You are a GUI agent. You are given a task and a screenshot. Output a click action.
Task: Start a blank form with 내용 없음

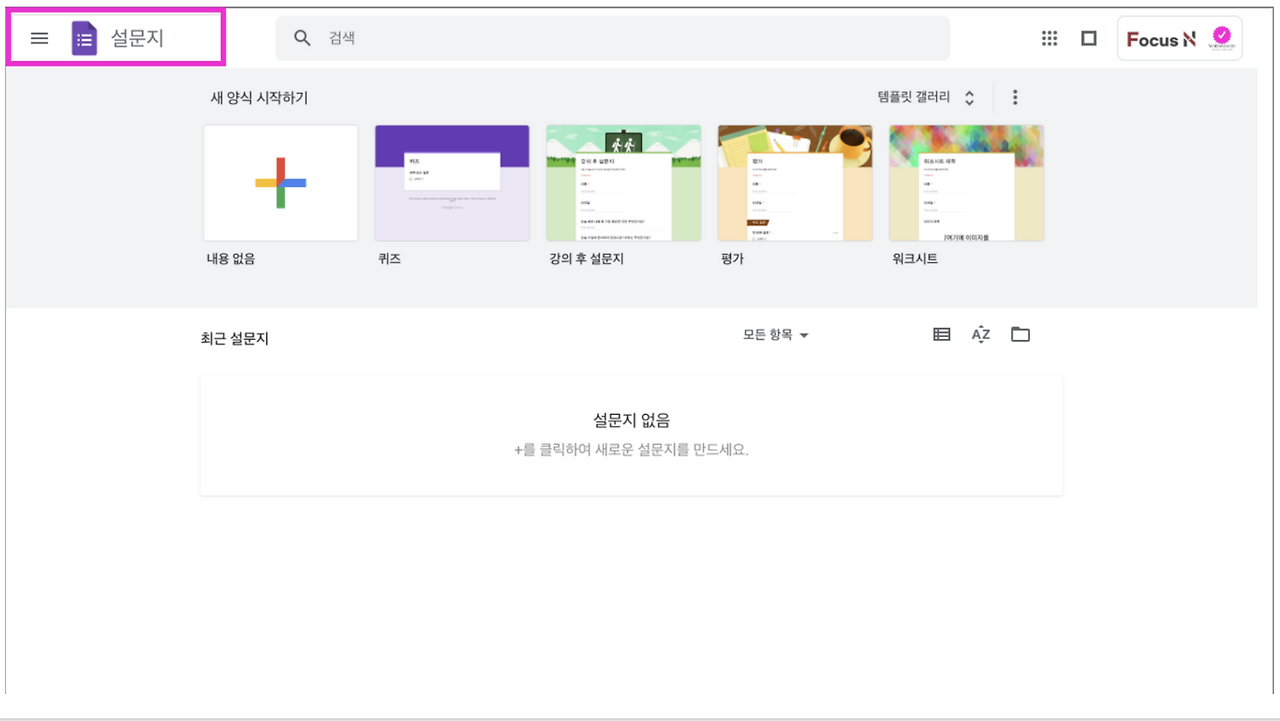pos(280,182)
